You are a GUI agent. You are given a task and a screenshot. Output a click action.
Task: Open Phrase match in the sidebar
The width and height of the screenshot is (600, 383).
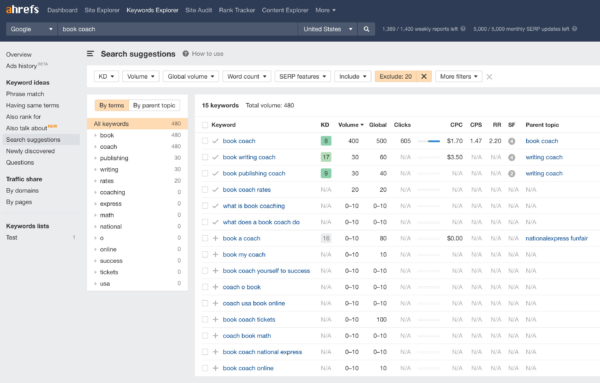click(25, 94)
